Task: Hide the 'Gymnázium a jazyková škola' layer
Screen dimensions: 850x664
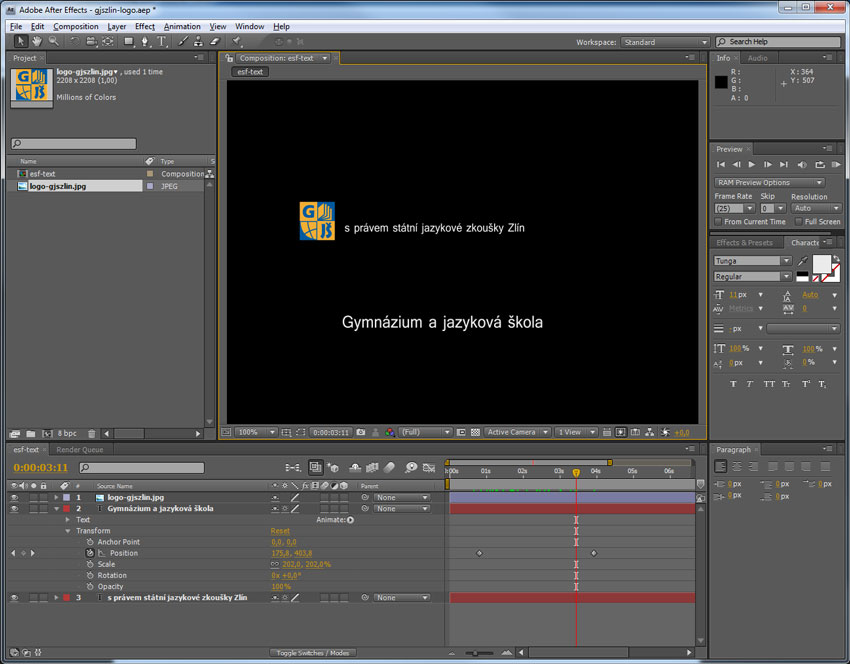Action: tap(15, 509)
